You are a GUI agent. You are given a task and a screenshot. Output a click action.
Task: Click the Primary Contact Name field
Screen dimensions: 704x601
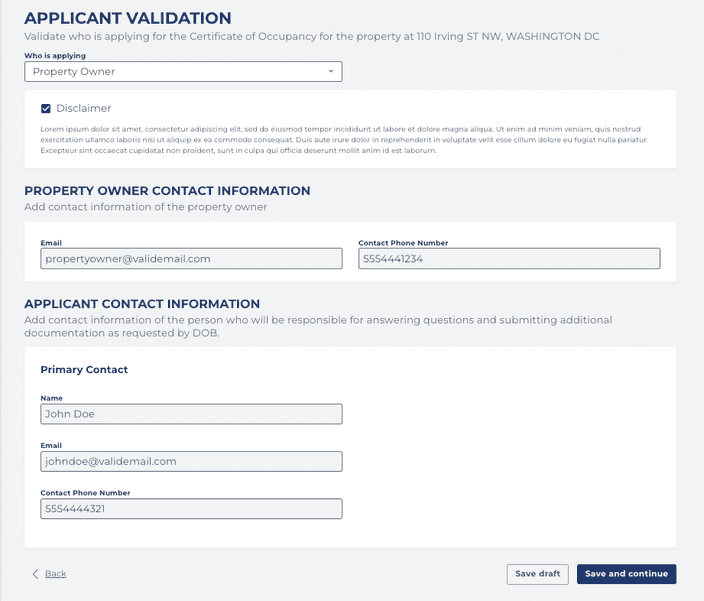pyautogui.click(x=191, y=414)
